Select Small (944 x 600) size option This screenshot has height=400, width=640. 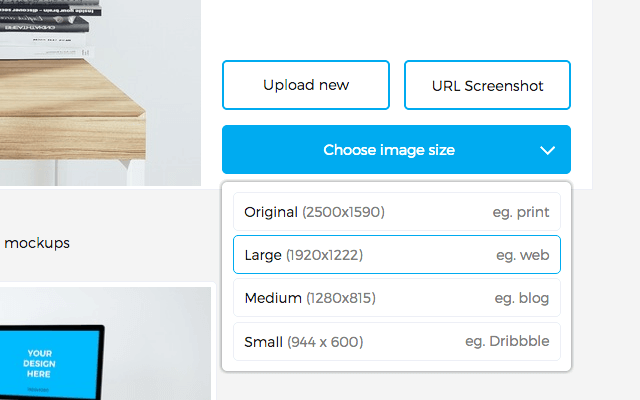tap(397, 342)
